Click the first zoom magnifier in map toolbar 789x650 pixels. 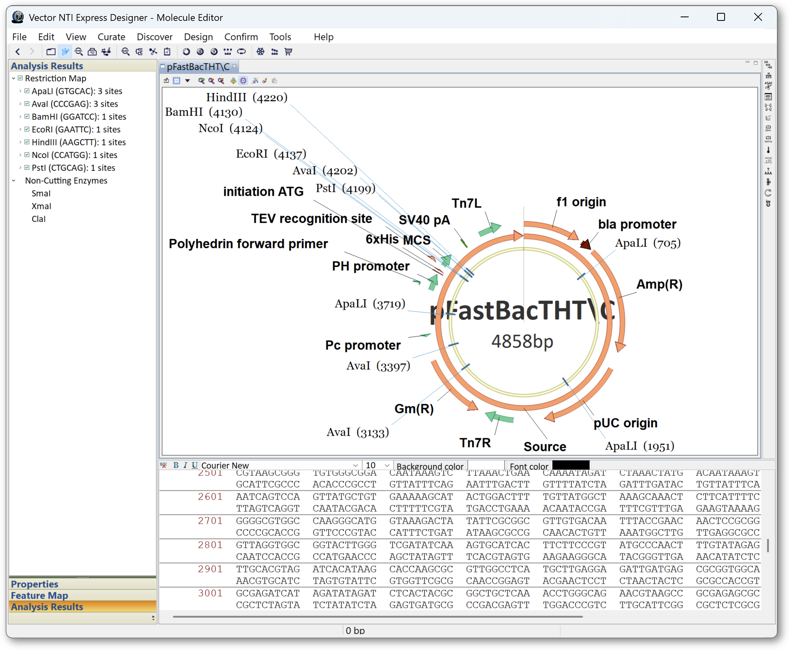[x=201, y=80]
